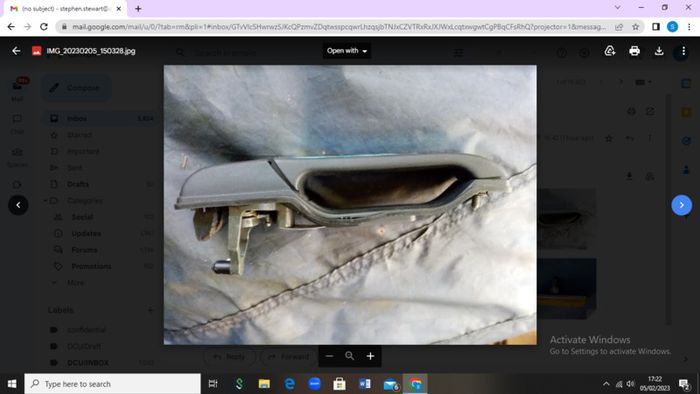Open the three-dot more actions menu
This screenshot has height=394, width=700.
click(683, 51)
